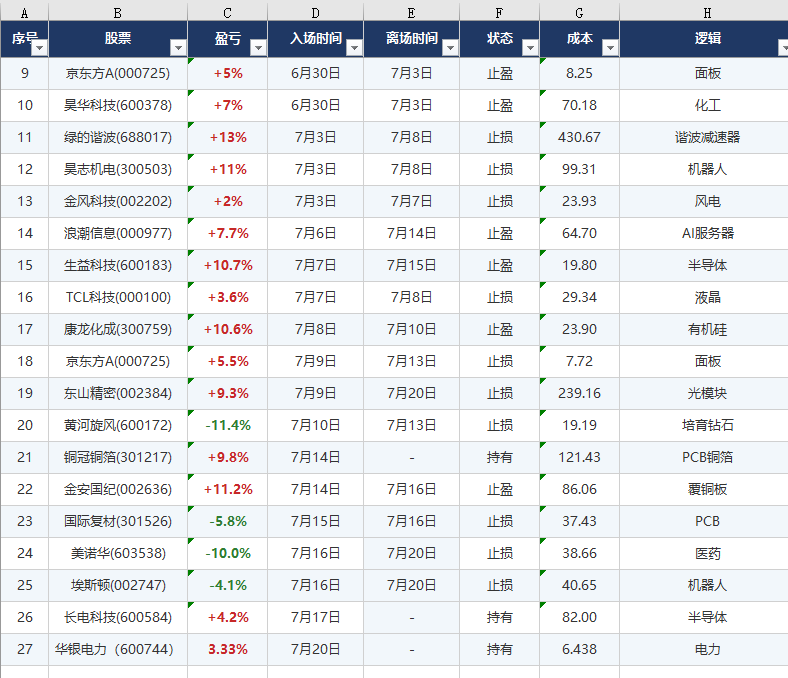Image resolution: width=788 pixels, height=678 pixels.
Task: Select cell 埃斯顿(002747)
Action: 118,585
